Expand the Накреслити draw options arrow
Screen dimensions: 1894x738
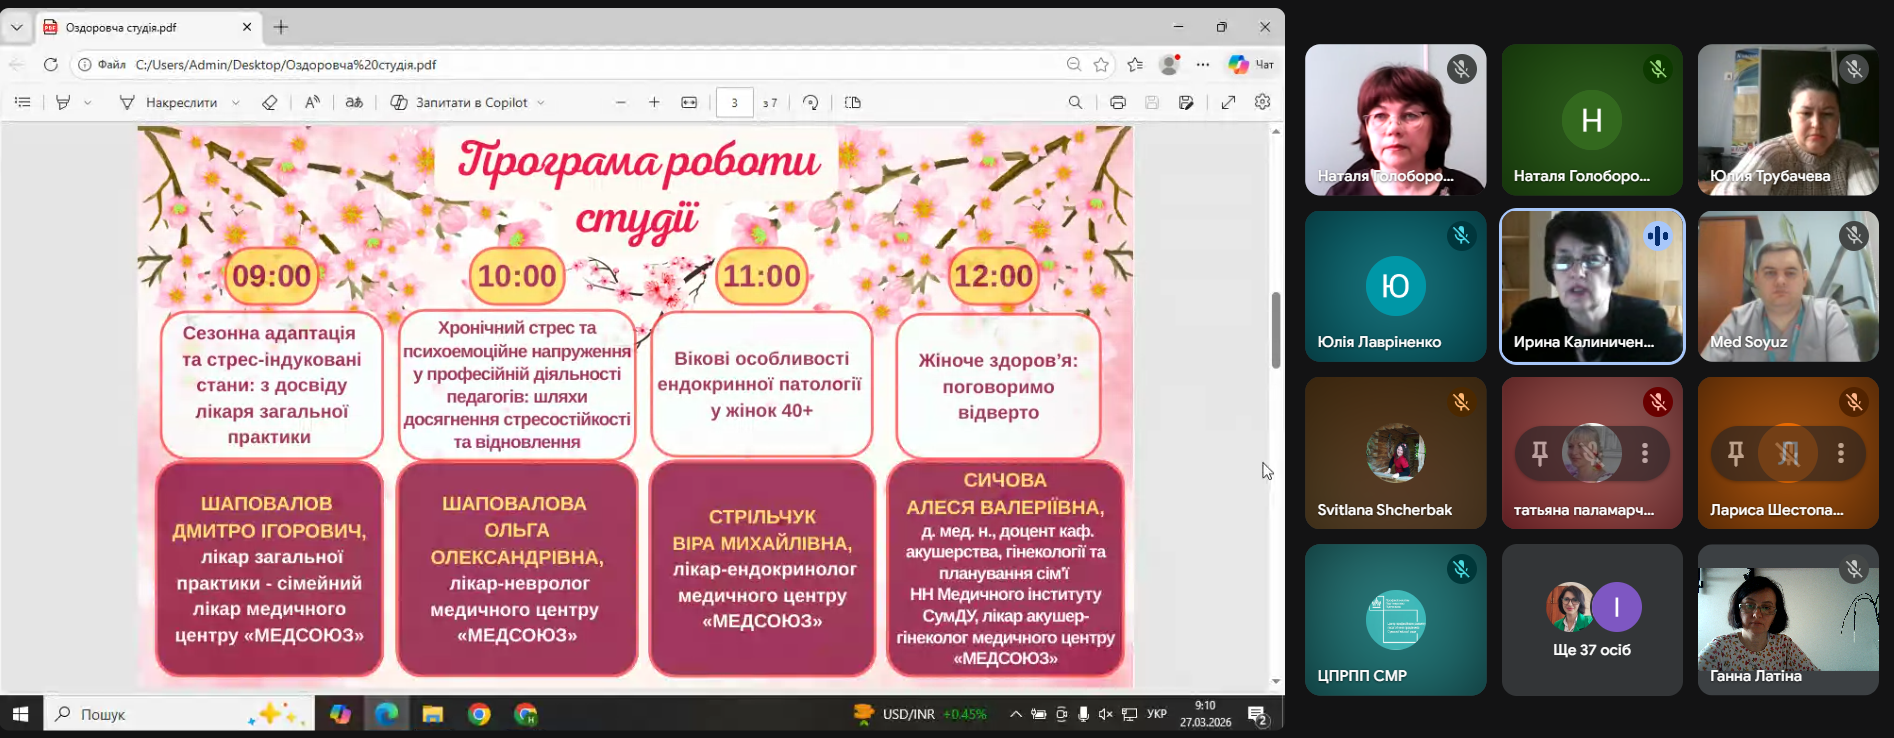236,102
